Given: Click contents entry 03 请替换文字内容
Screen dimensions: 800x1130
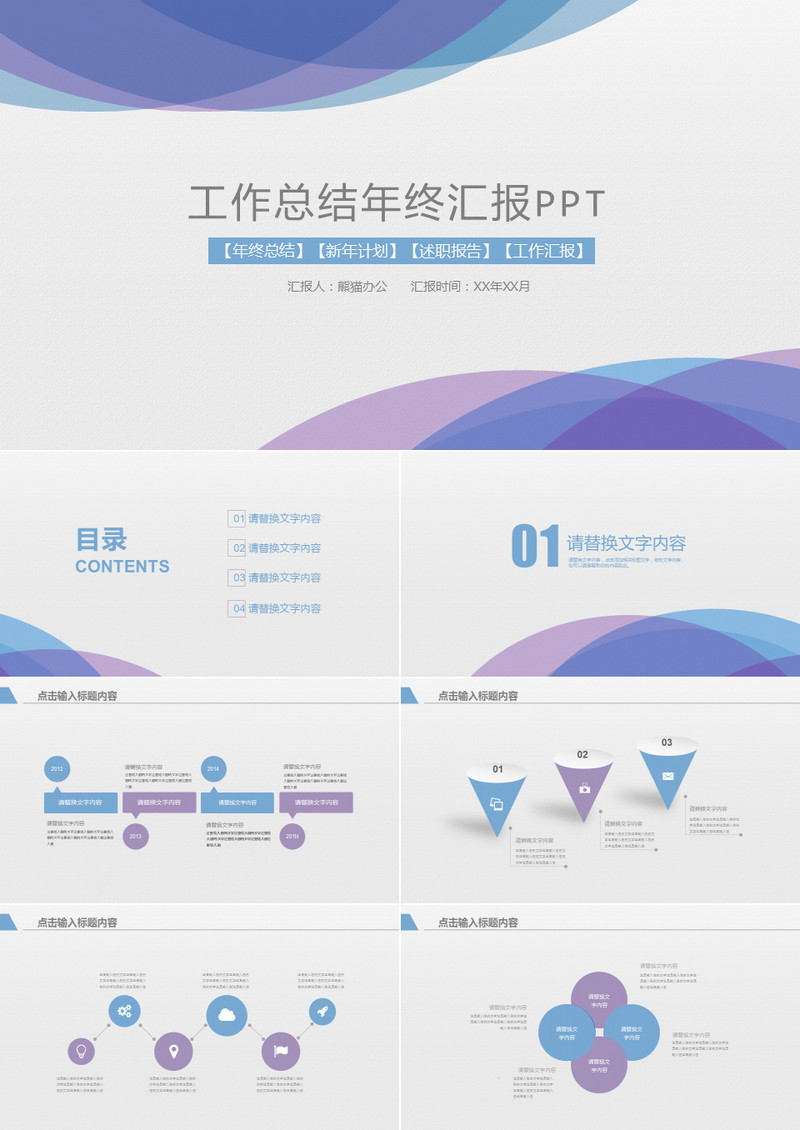Looking at the screenshot, I should [x=275, y=577].
